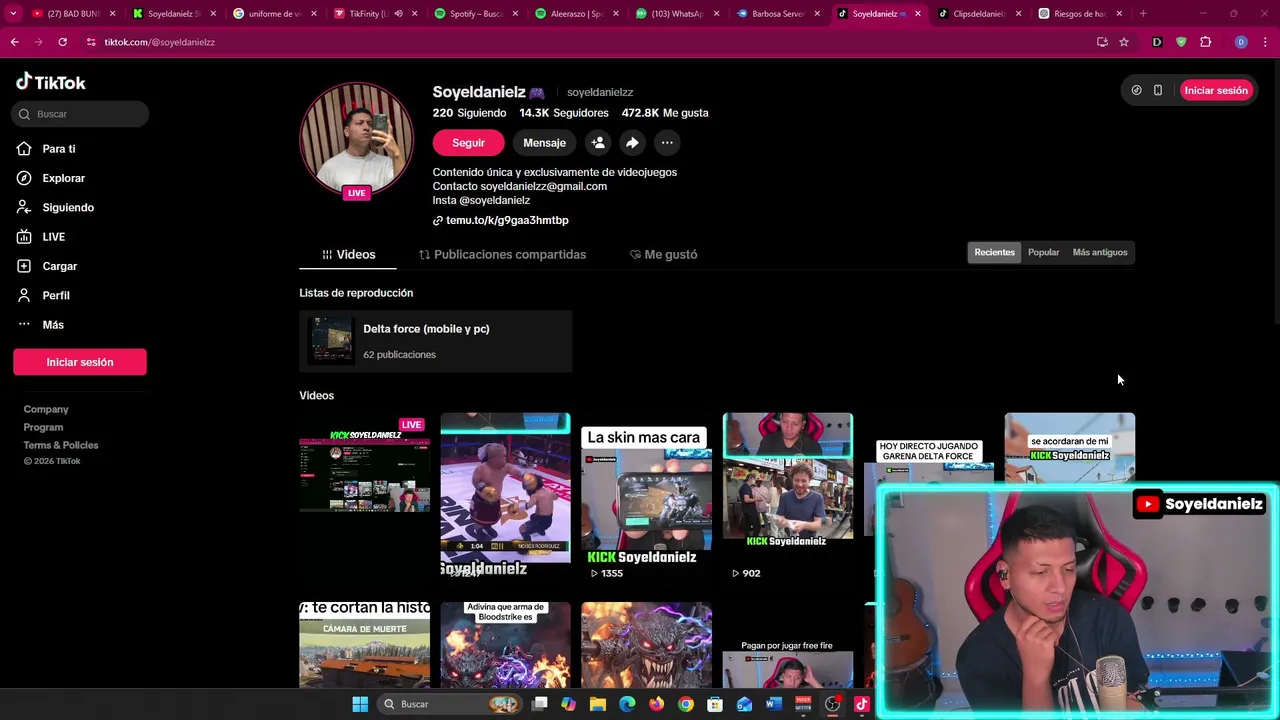Open new browser tab with plus
The width and height of the screenshot is (1280, 720).
(x=1143, y=14)
